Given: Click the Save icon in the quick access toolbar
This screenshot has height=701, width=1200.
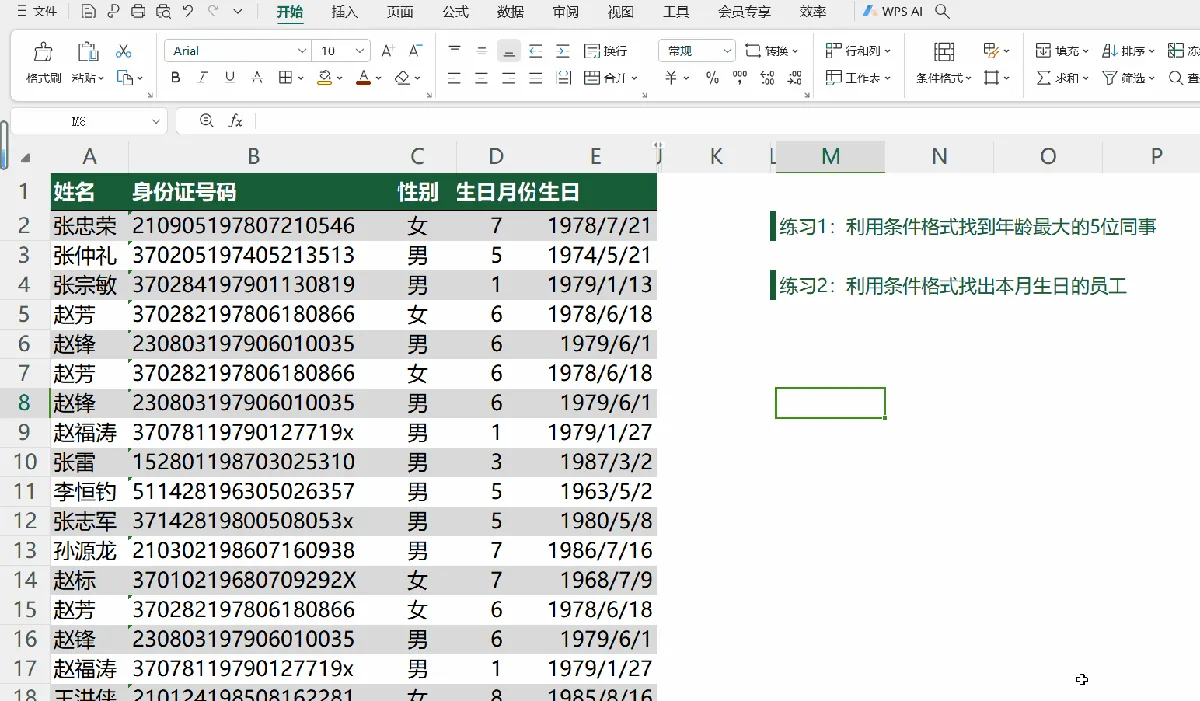Looking at the screenshot, I should 89,12.
